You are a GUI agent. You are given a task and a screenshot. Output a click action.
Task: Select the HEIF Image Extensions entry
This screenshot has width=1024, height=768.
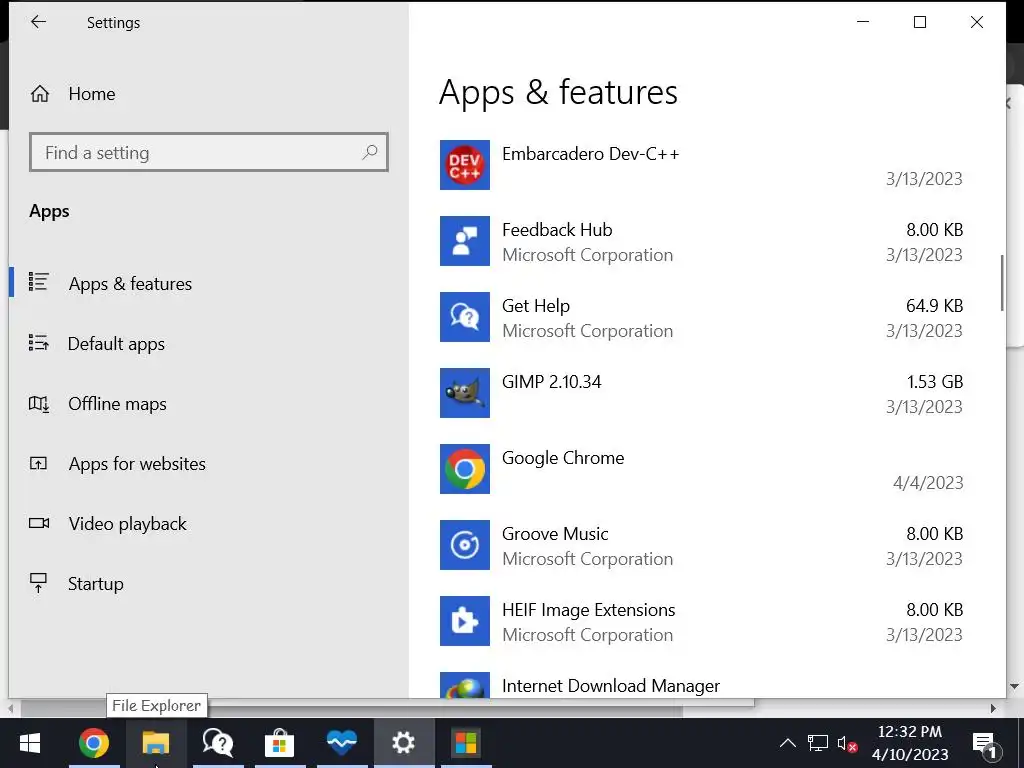701,620
